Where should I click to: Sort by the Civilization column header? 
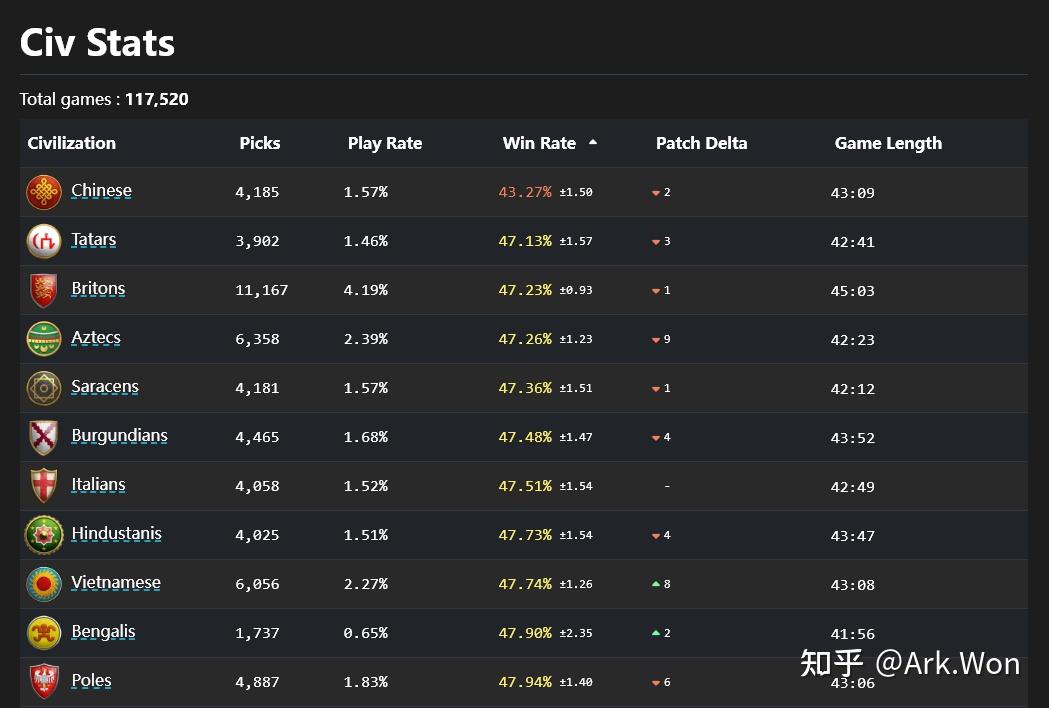72,143
